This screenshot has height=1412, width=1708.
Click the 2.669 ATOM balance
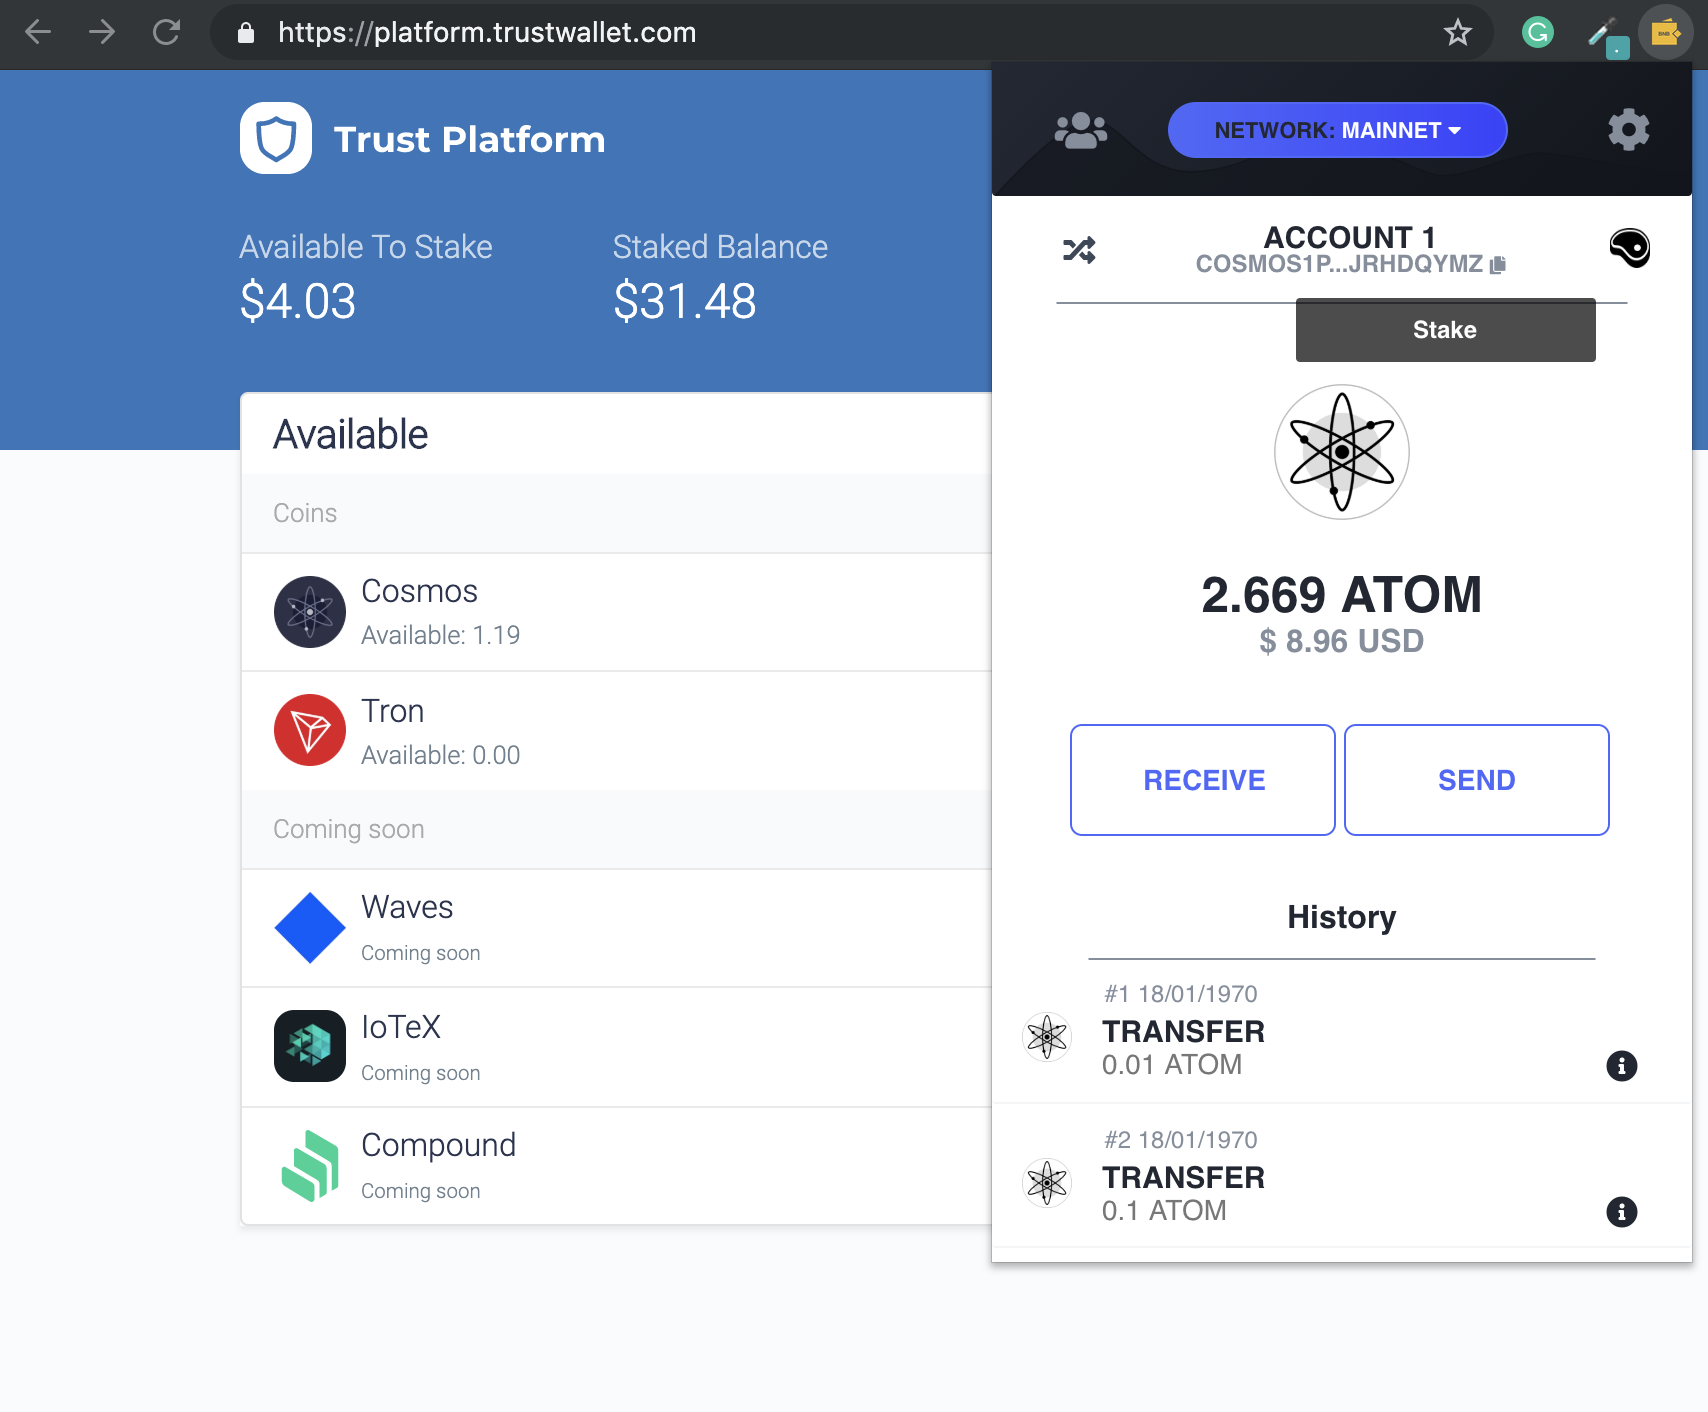(1341, 595)
